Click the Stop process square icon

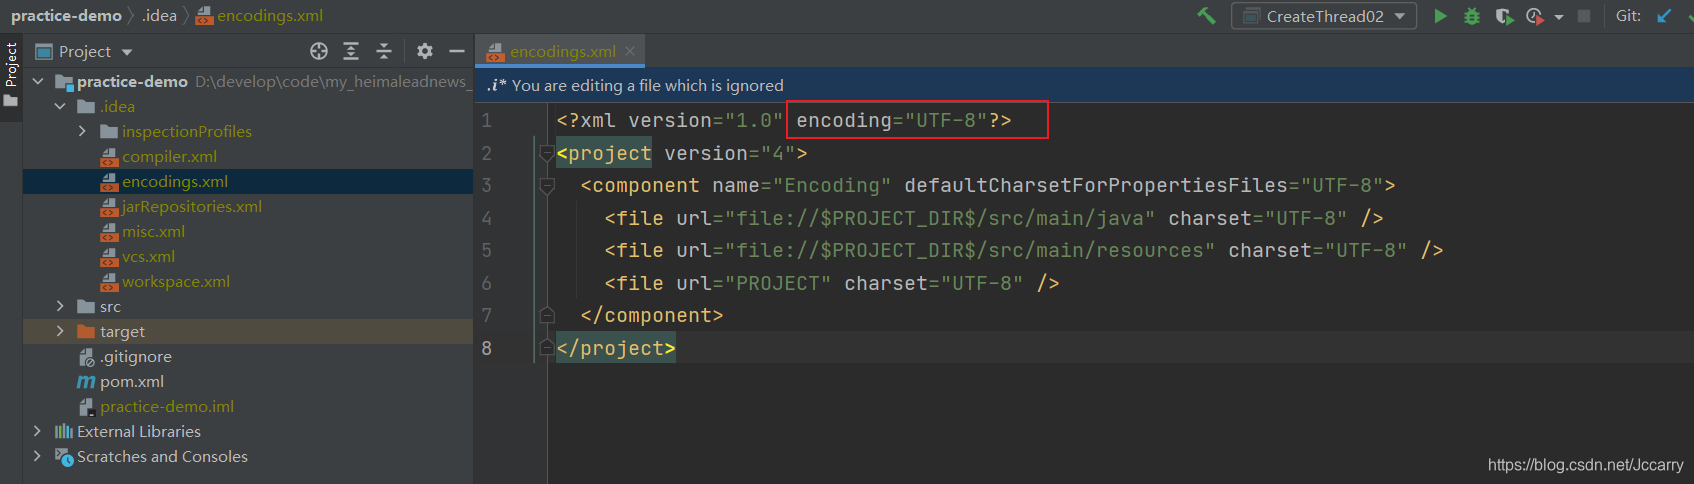[x=1584, y=16]
